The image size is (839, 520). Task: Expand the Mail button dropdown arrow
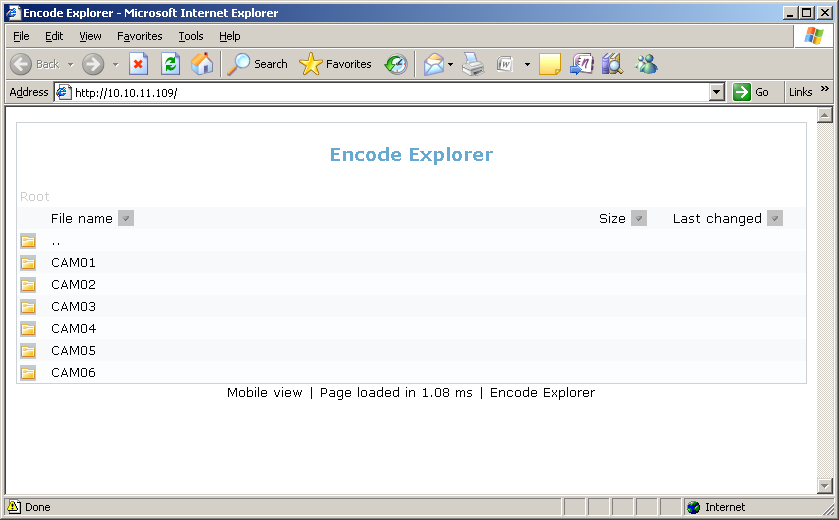(x=451, y=64)
